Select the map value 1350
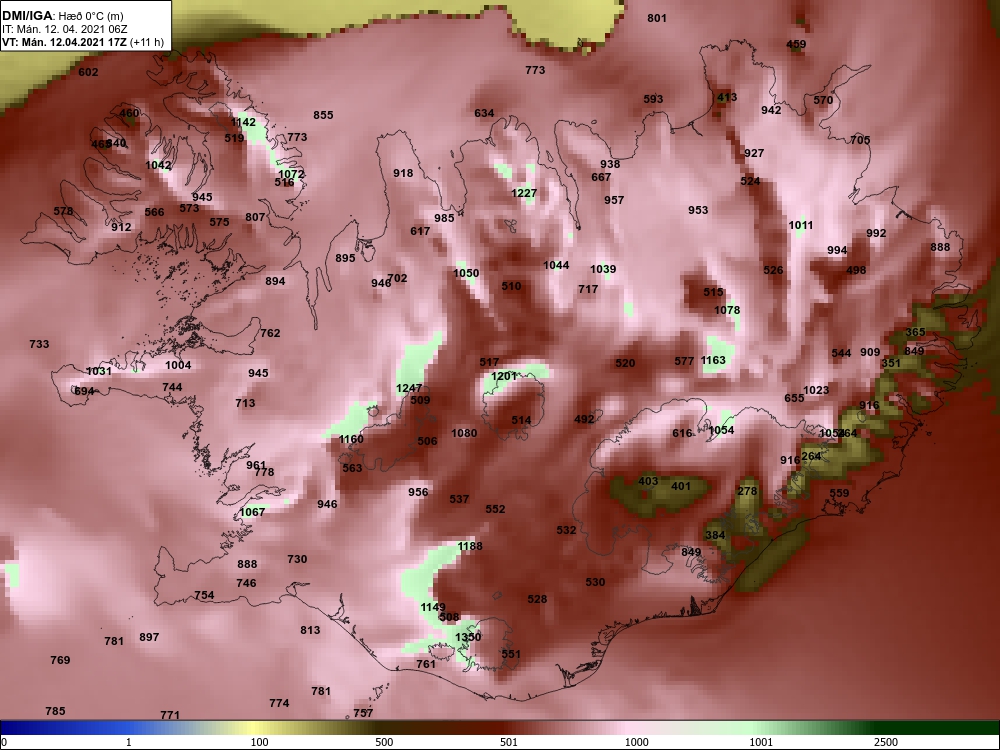This screenshot has width=1000, height=750. tap(468, 637)
